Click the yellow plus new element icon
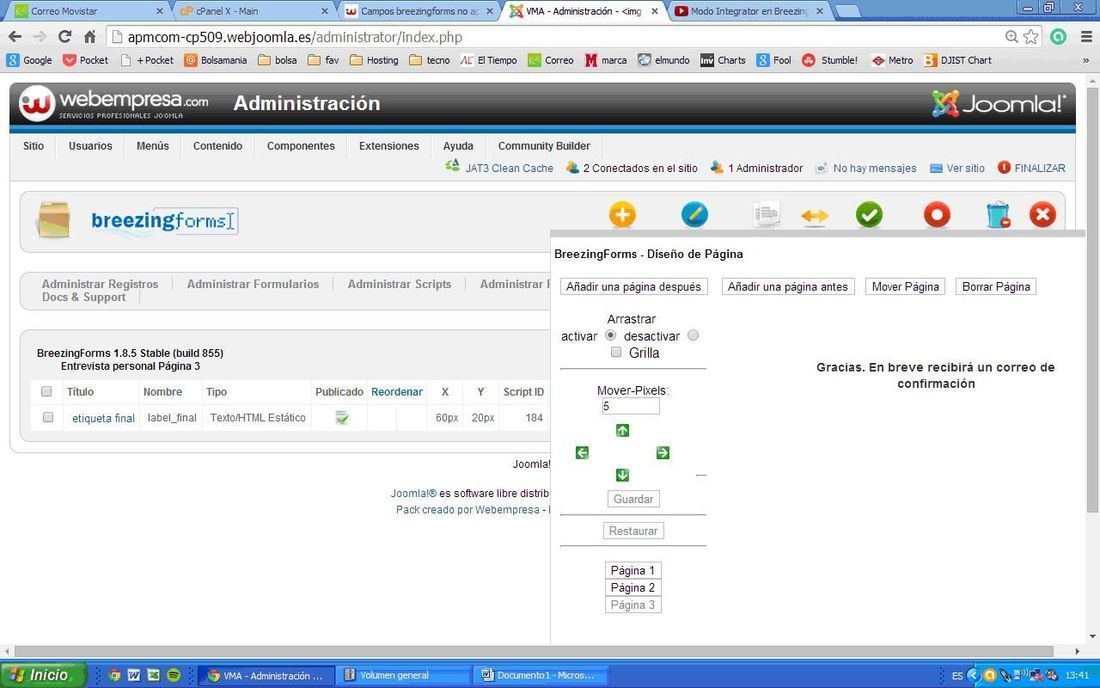Viewport: 1100px width, 688px height. (x=622, y=215)
